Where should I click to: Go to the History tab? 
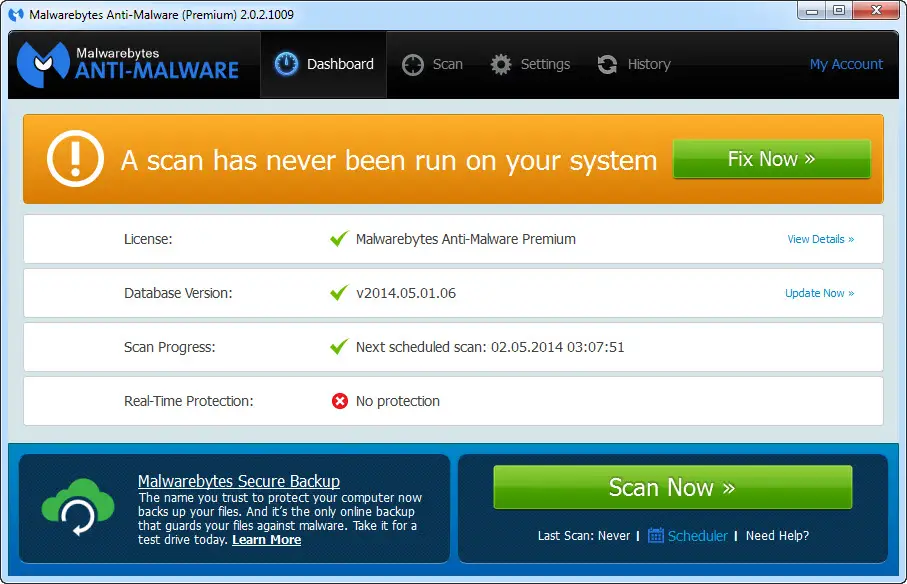pyautogui.click(x=633, y=64)
